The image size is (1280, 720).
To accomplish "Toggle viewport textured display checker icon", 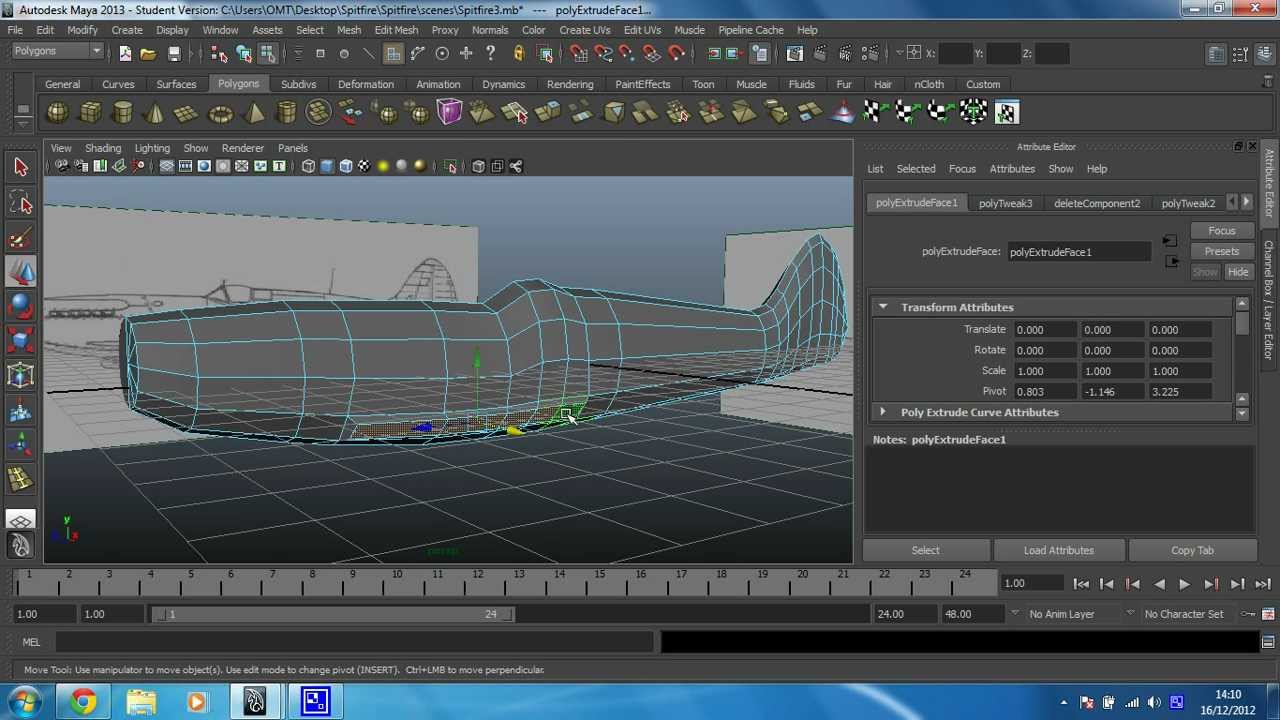I will pos(365,166).
